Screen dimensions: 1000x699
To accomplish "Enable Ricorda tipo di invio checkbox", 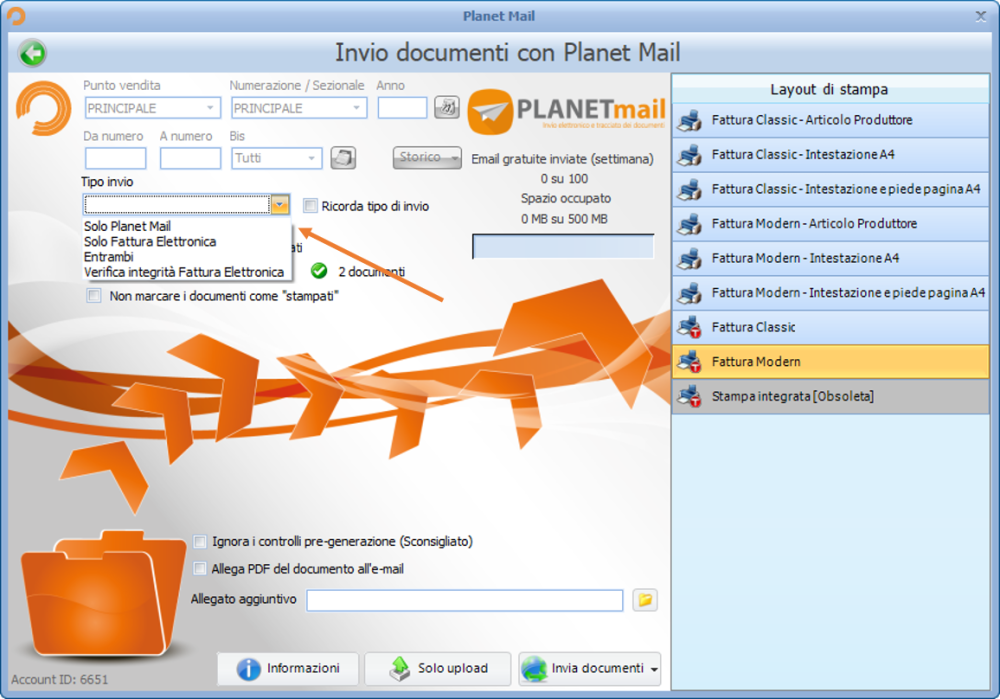I will [x=310, y=205].
